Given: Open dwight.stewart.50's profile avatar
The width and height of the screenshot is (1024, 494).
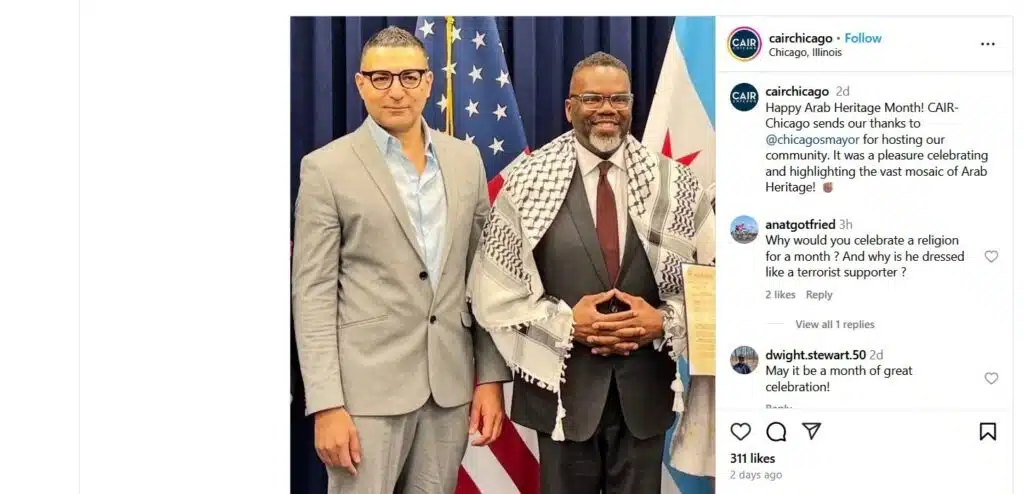Looking at the screenshot, I should [744, 360].
